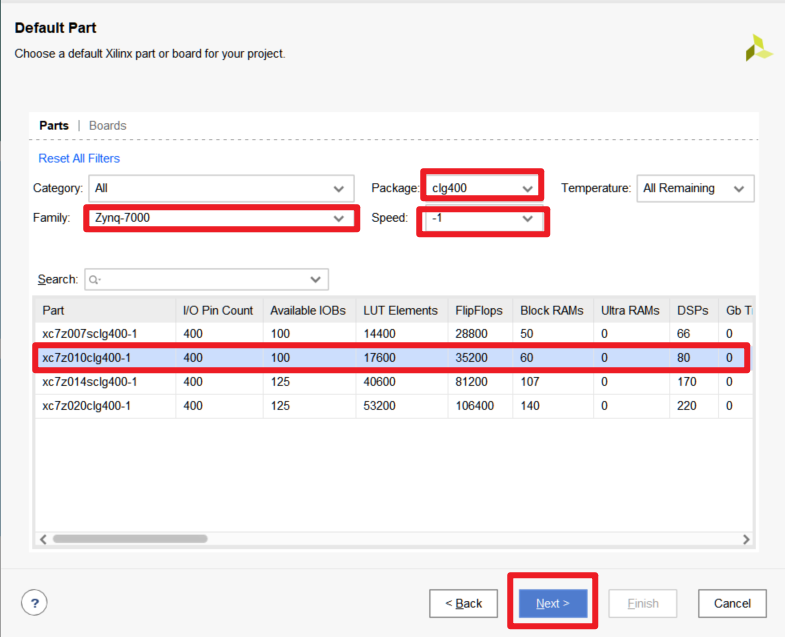
Task: Click LUT value 14400
Action: tap(379, 334)
